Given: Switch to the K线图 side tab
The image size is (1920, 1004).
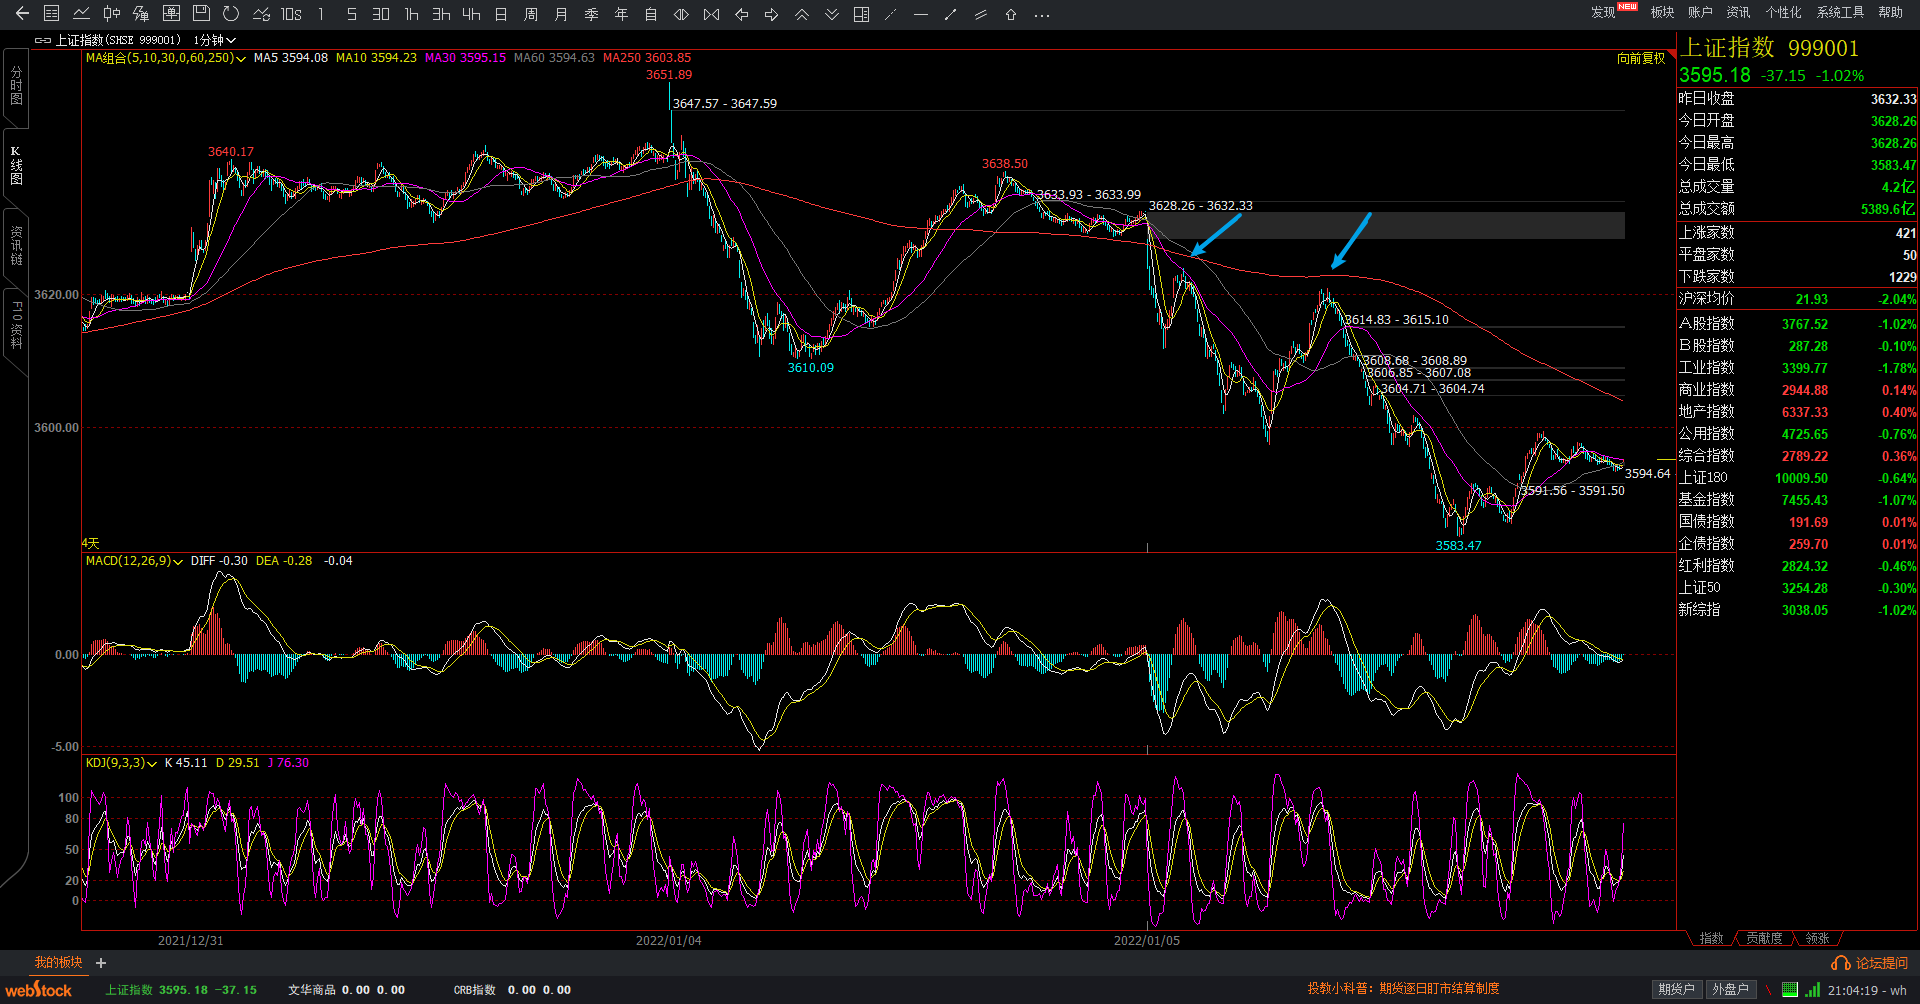Looking at the screenshot, I should pyautogui.click(x=16, y=165).
